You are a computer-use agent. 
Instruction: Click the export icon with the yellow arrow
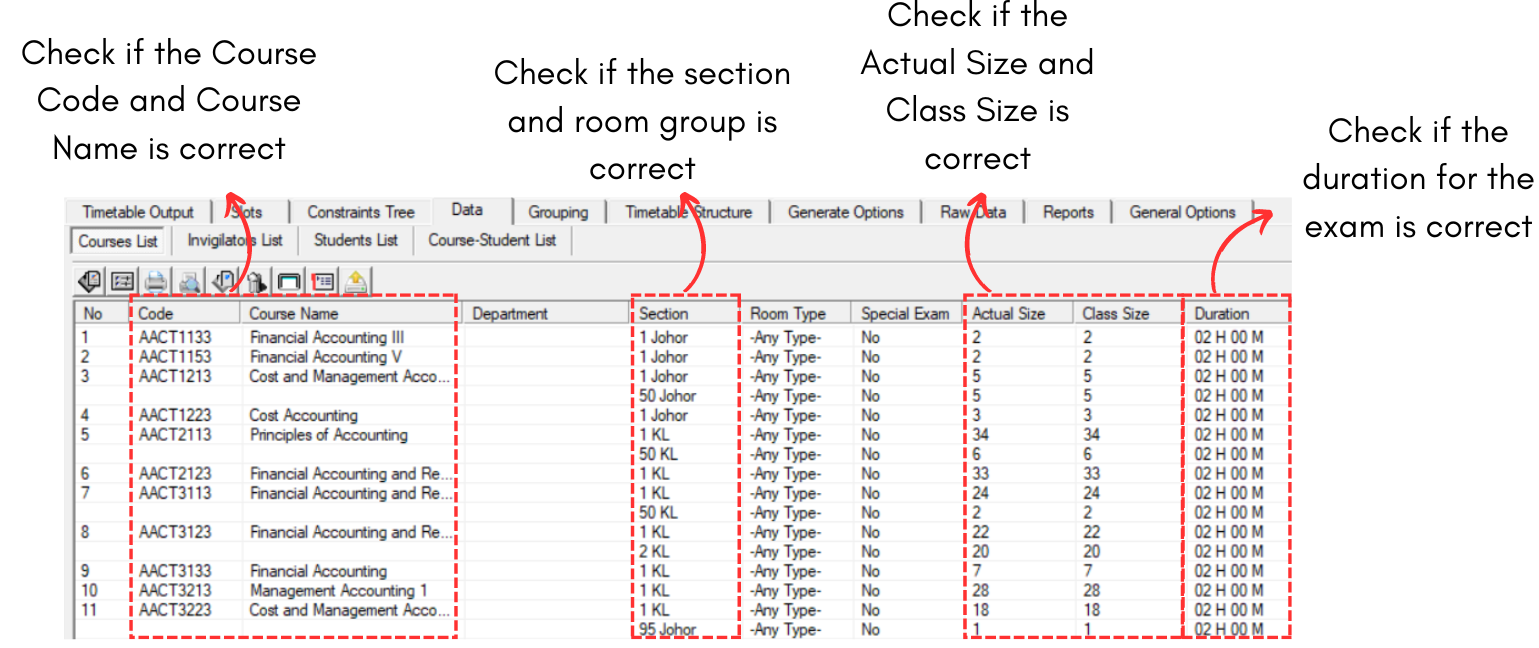click(x=355, y=282)
